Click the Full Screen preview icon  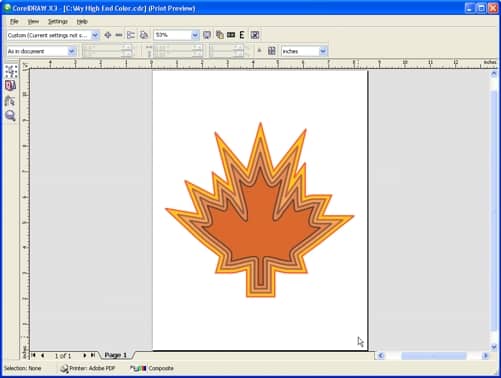pos(207,35)
